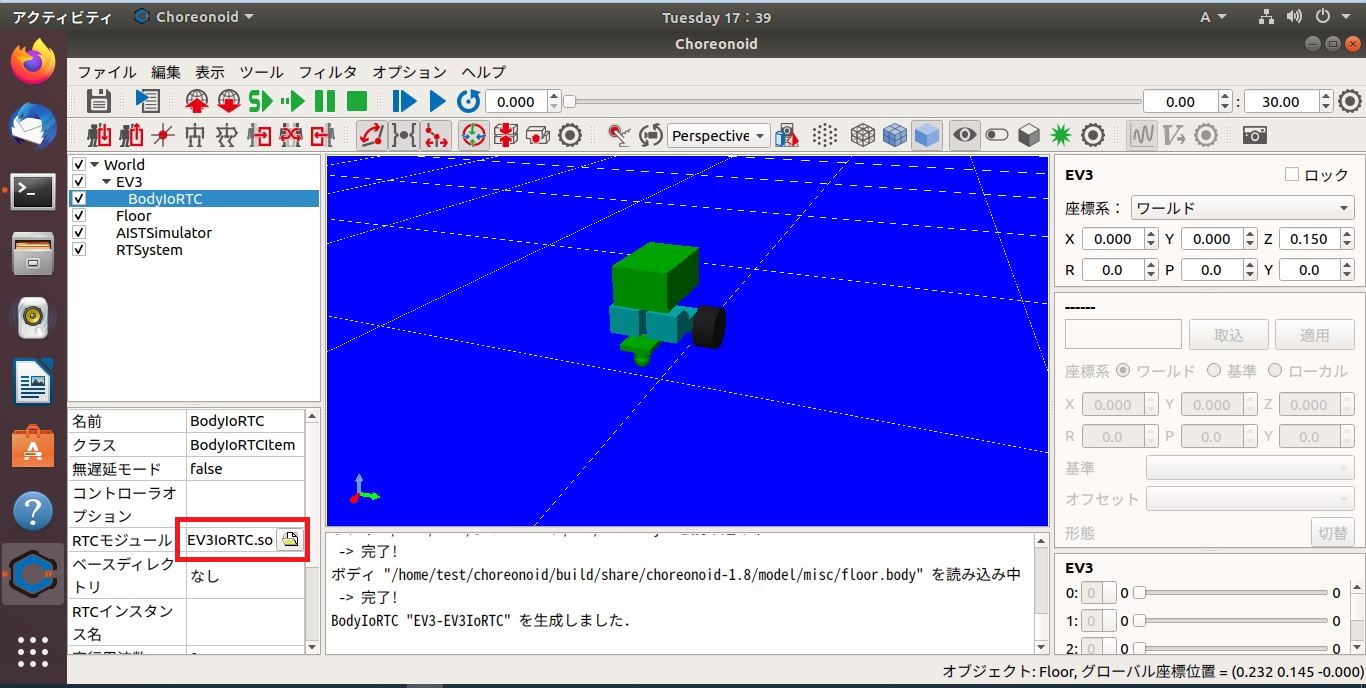The height and width of the screenshot is (688, 1366).
Task: Toggle the bracket-dot kinematics mode icon
Action: click(x=404, y=135)
